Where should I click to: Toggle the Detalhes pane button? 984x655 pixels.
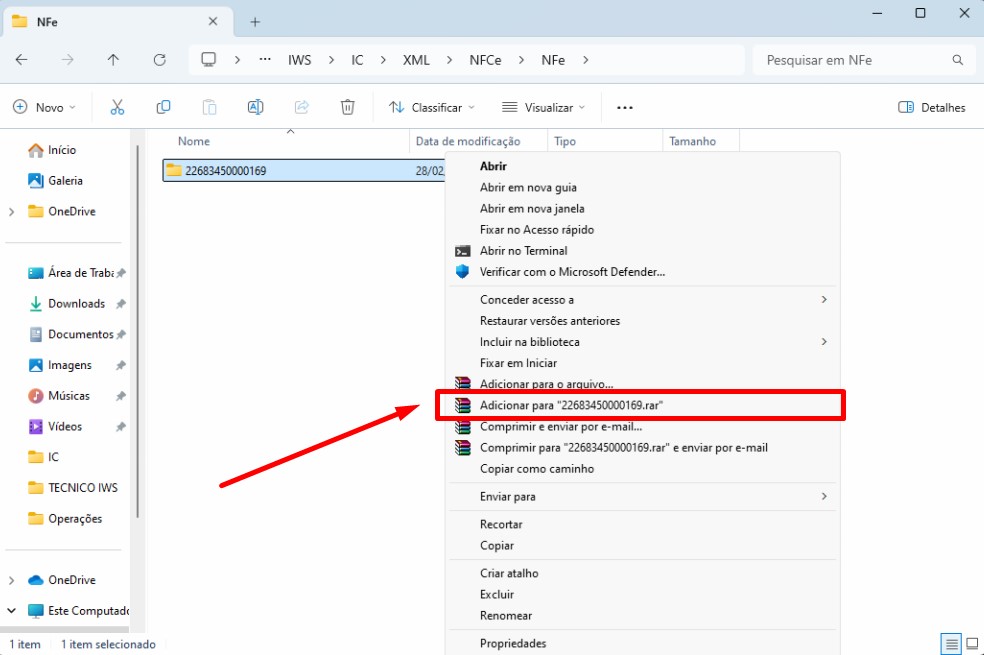[x=931, y=107]
